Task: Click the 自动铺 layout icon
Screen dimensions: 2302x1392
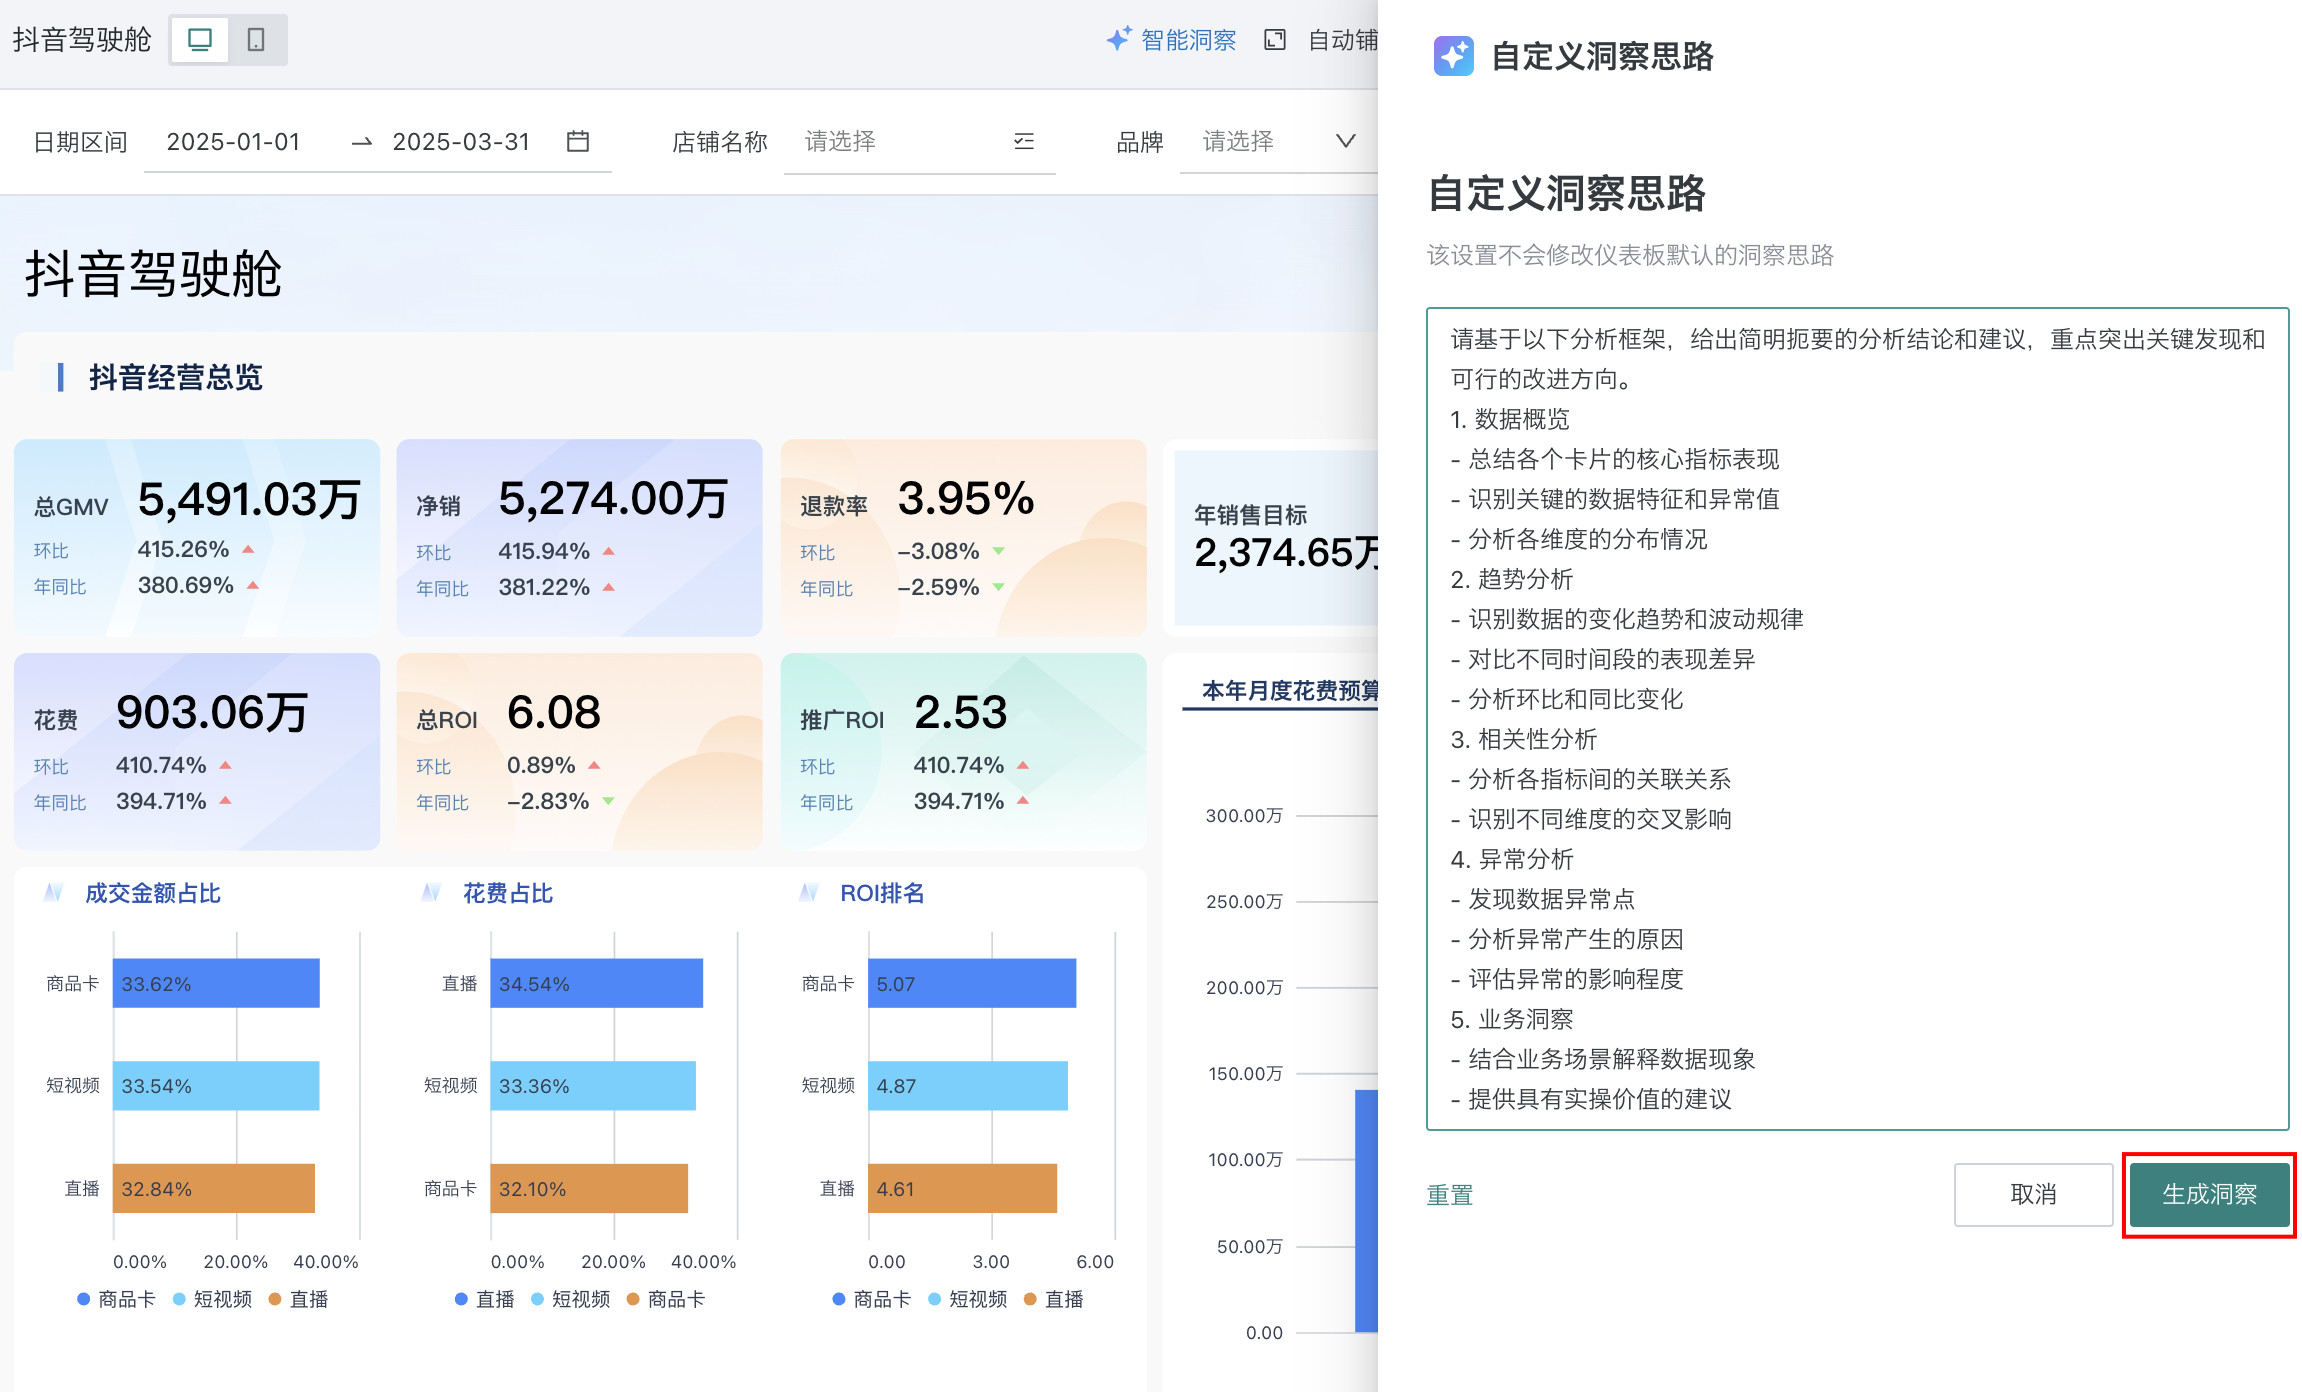Action: [x=1275, y=40]
